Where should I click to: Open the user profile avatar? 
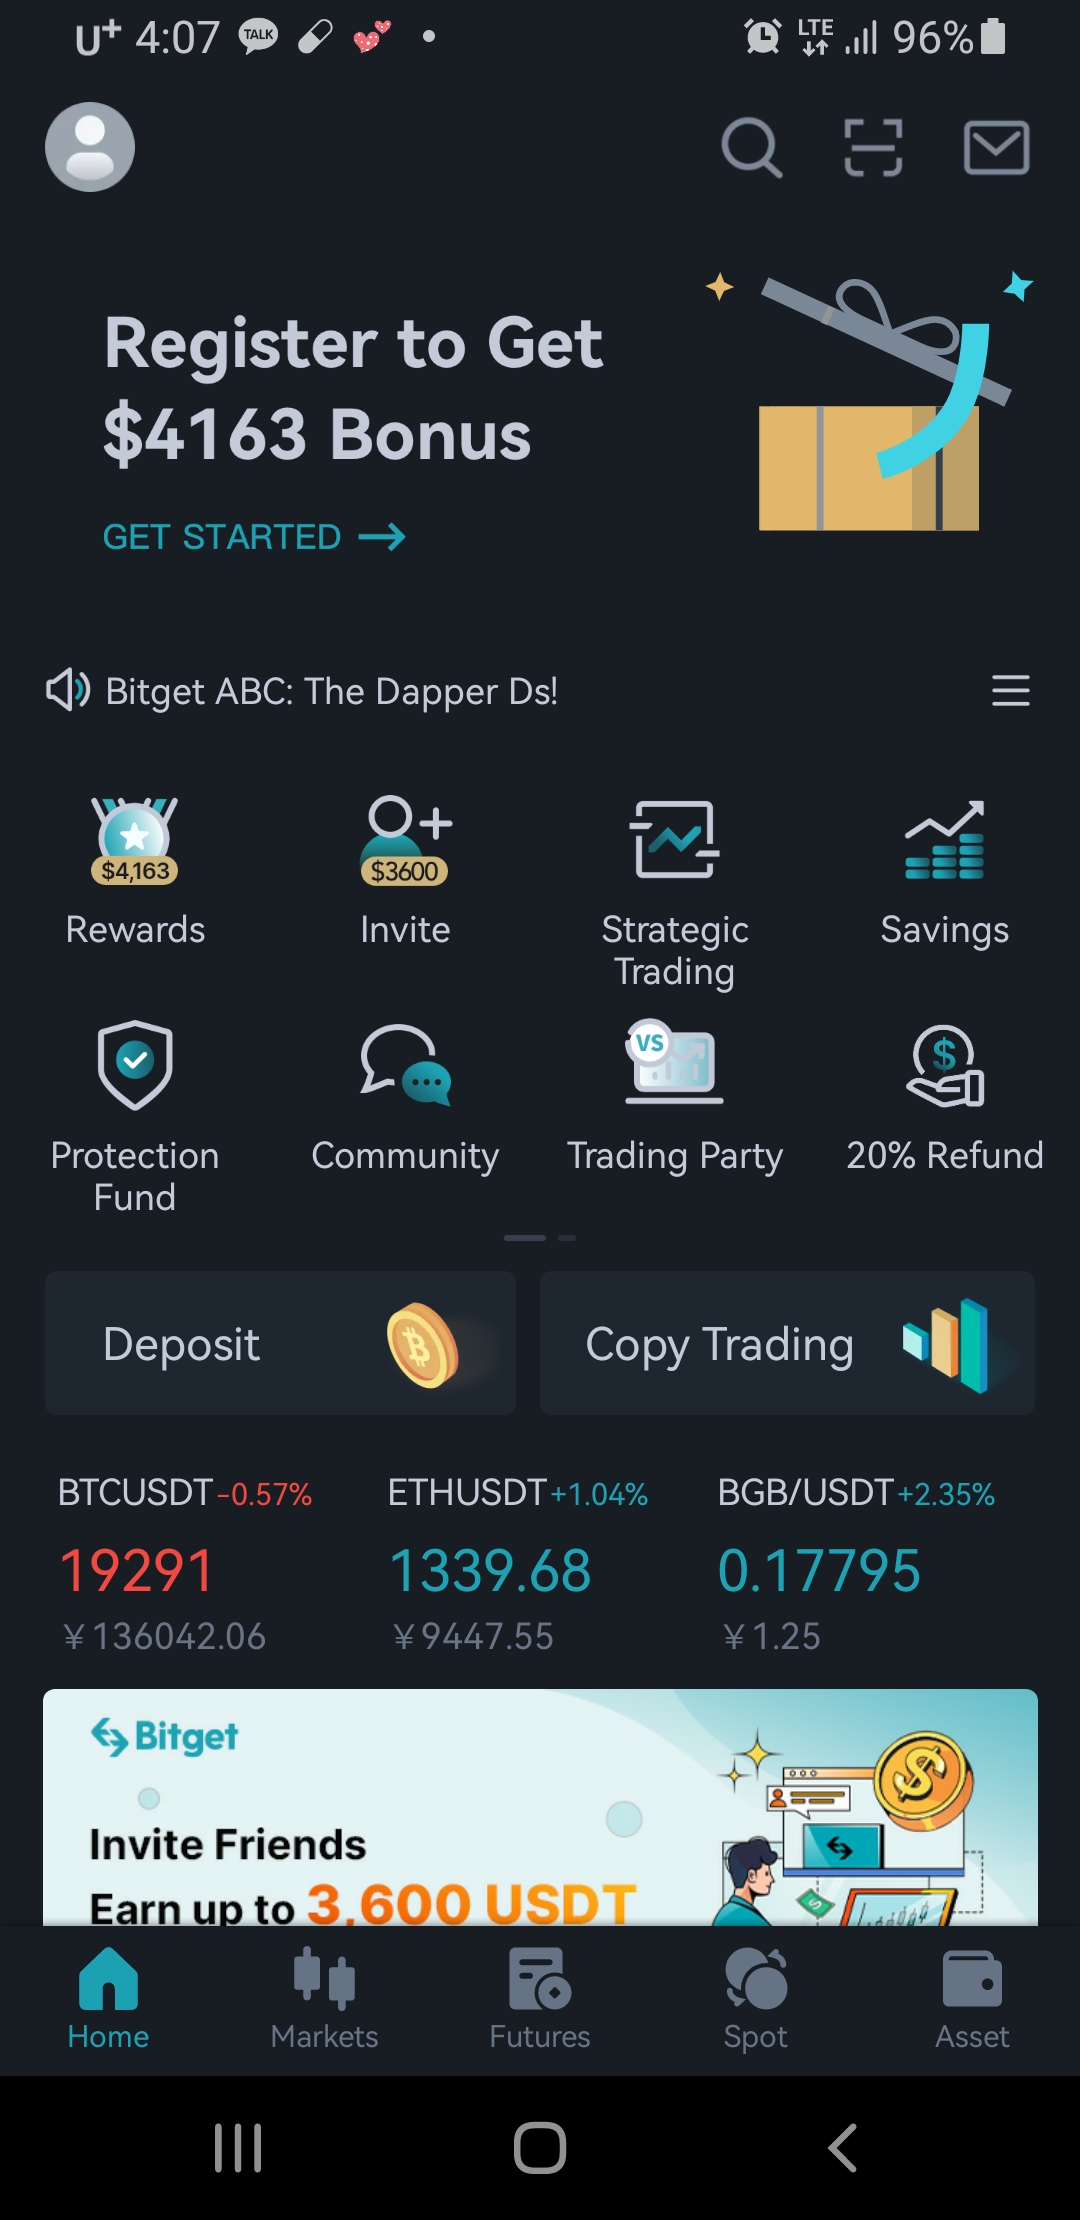pyautogui.click(x=90, y=147)
